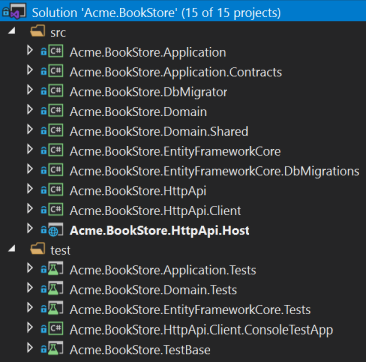Select Acme.BookStore.TestBase project name

coord(140,349)
